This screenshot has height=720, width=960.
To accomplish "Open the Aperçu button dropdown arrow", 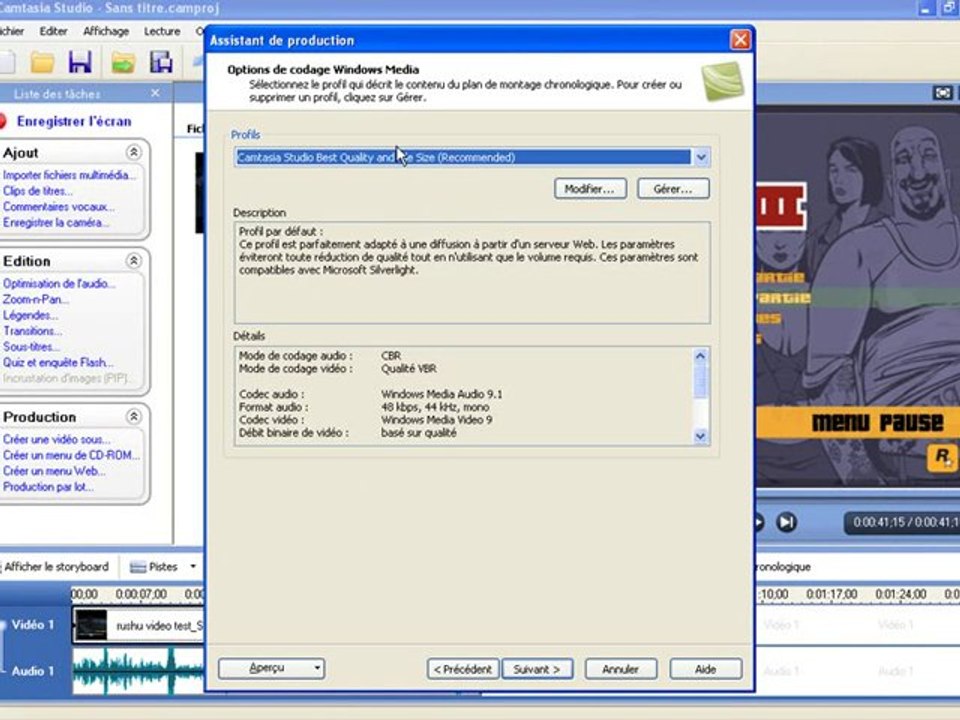I will coord(318,668).
